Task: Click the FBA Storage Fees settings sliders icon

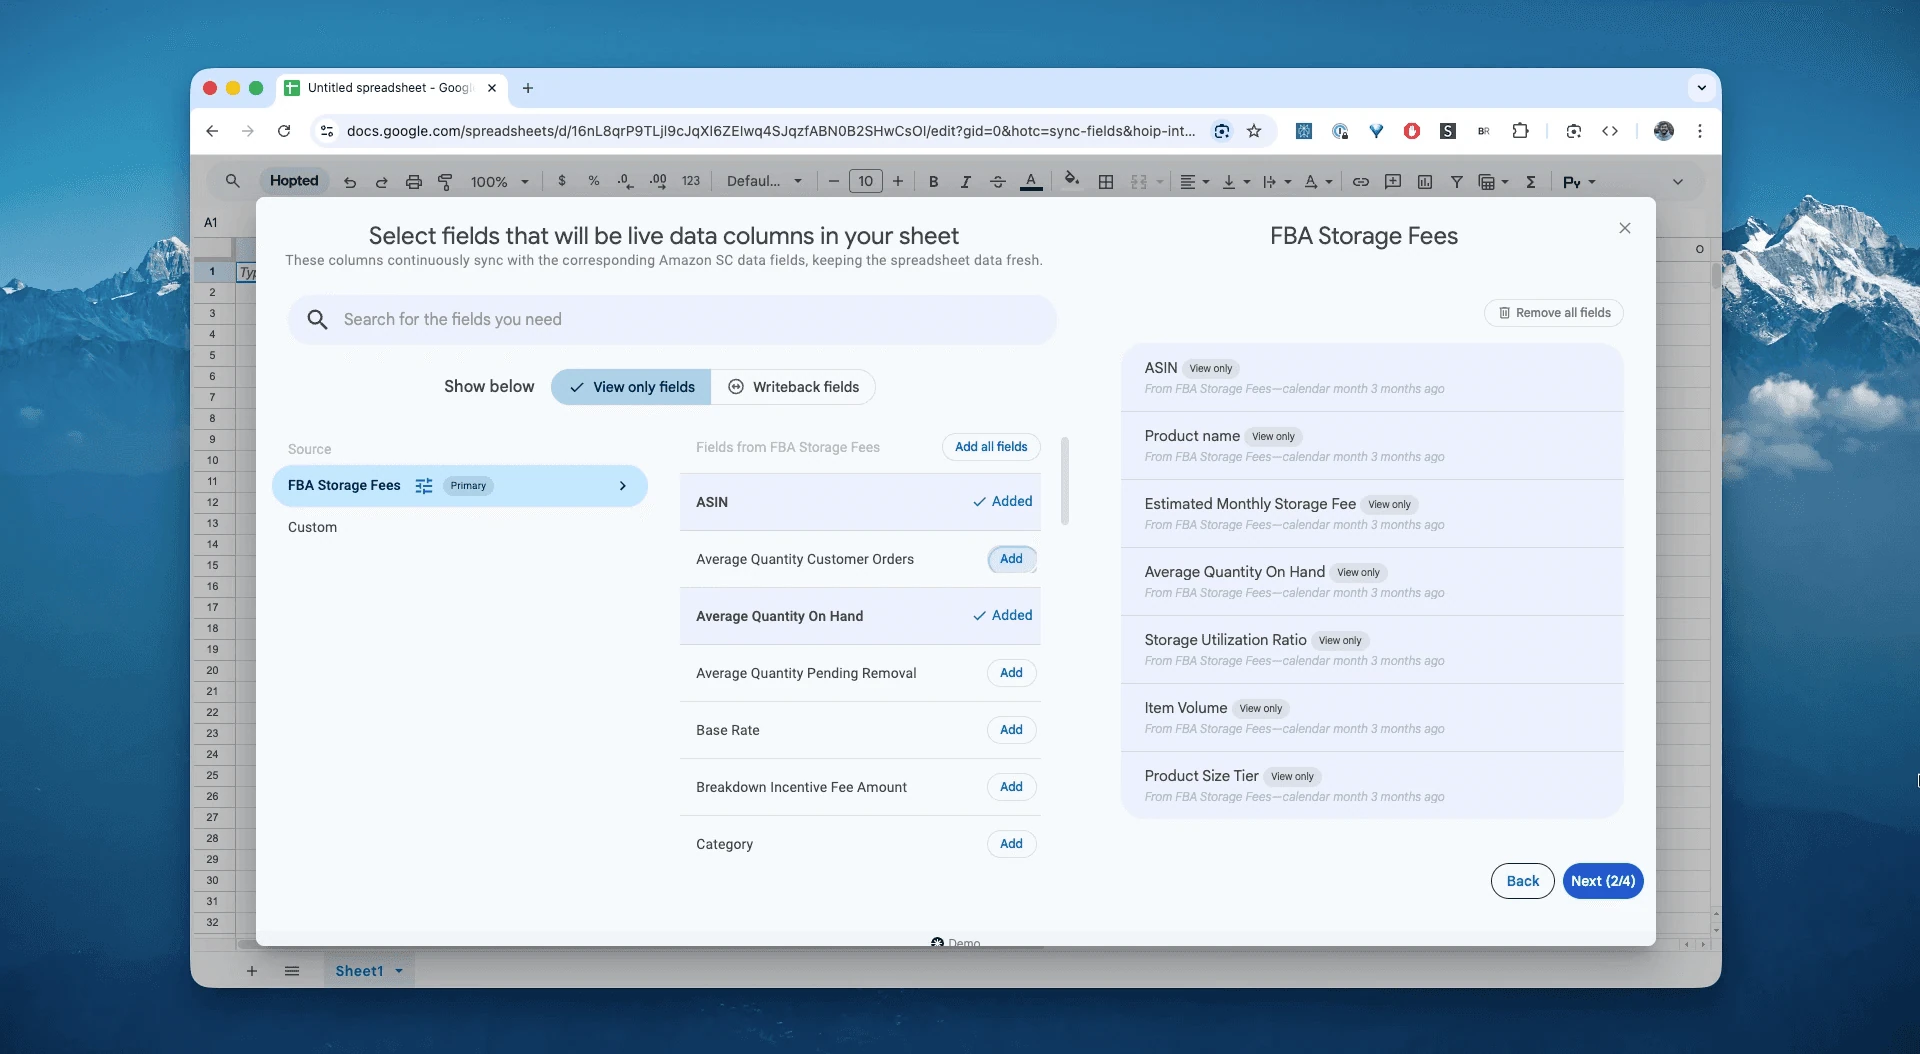Action: 424,486
